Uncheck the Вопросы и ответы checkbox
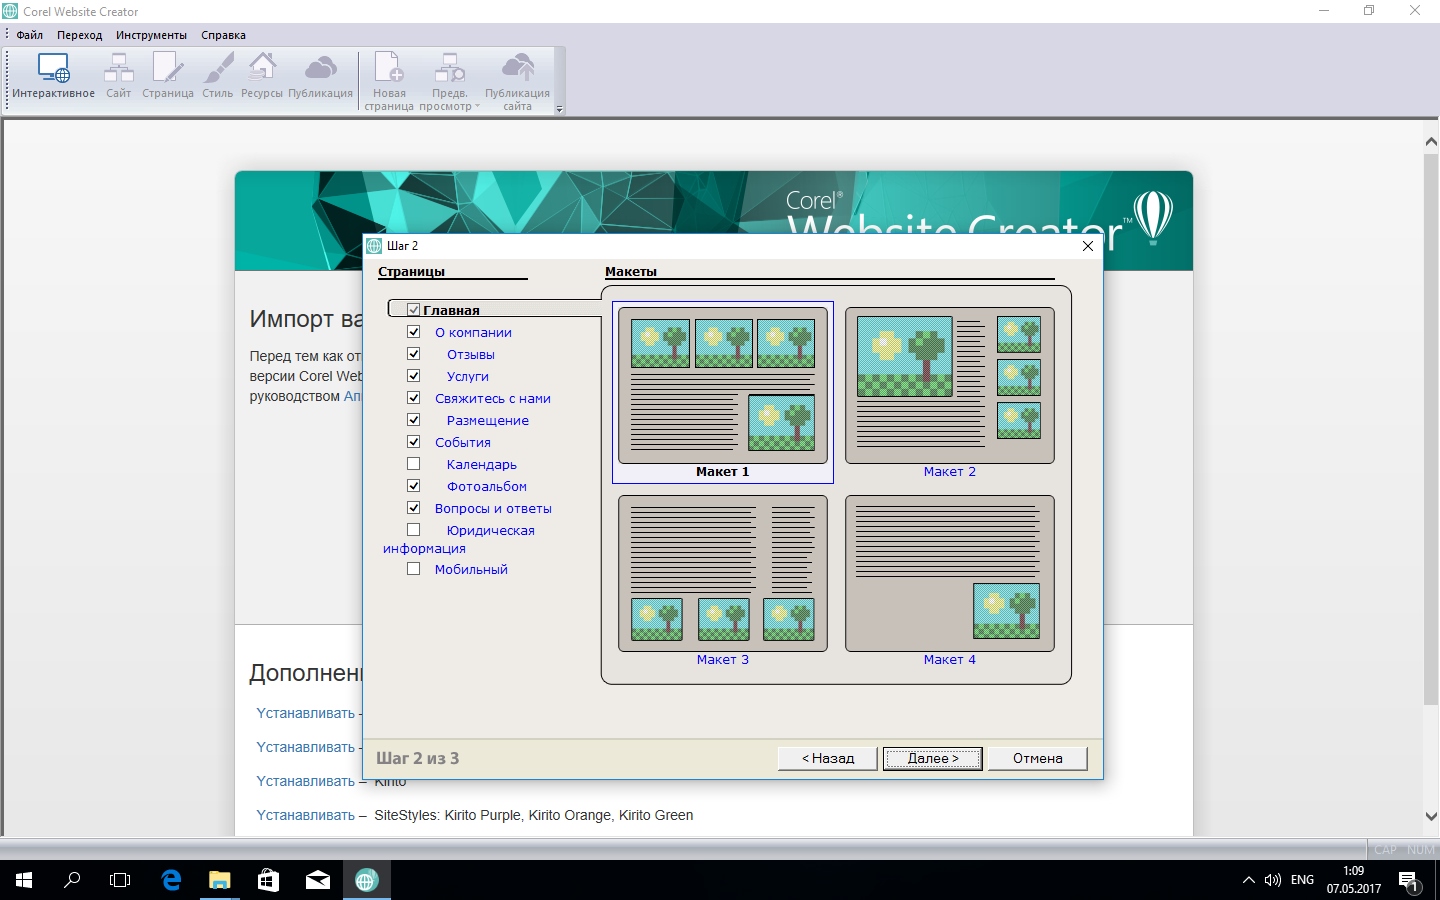 pyautogui.click(x=413, y=508)
